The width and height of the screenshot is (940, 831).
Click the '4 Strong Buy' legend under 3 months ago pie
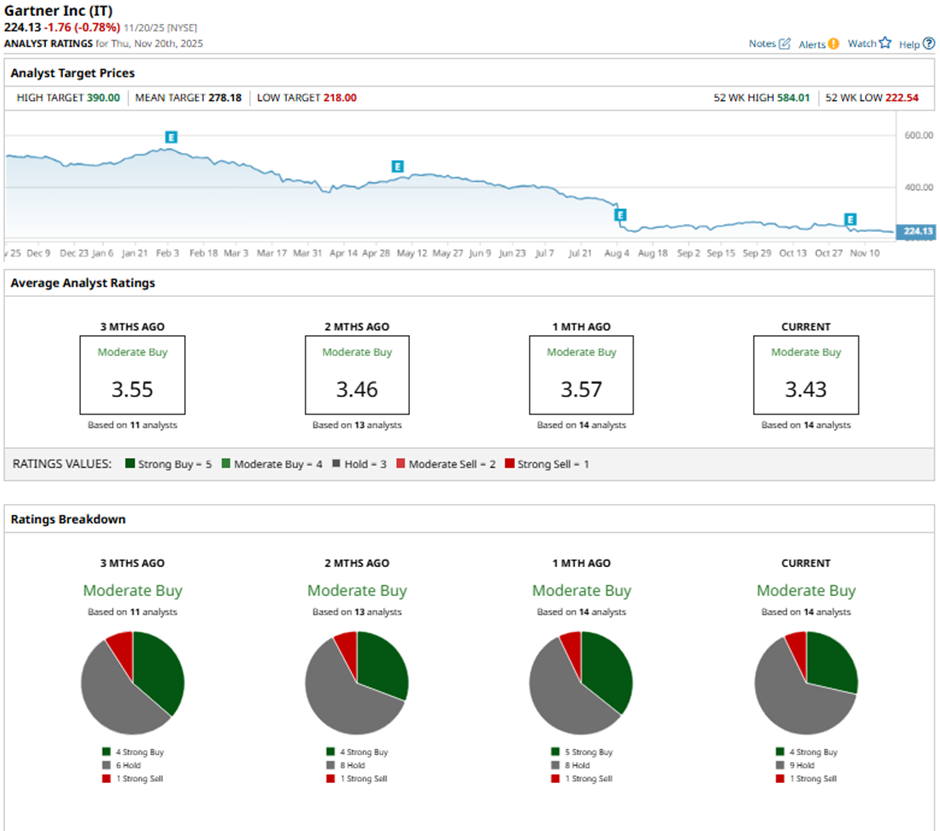133,752
